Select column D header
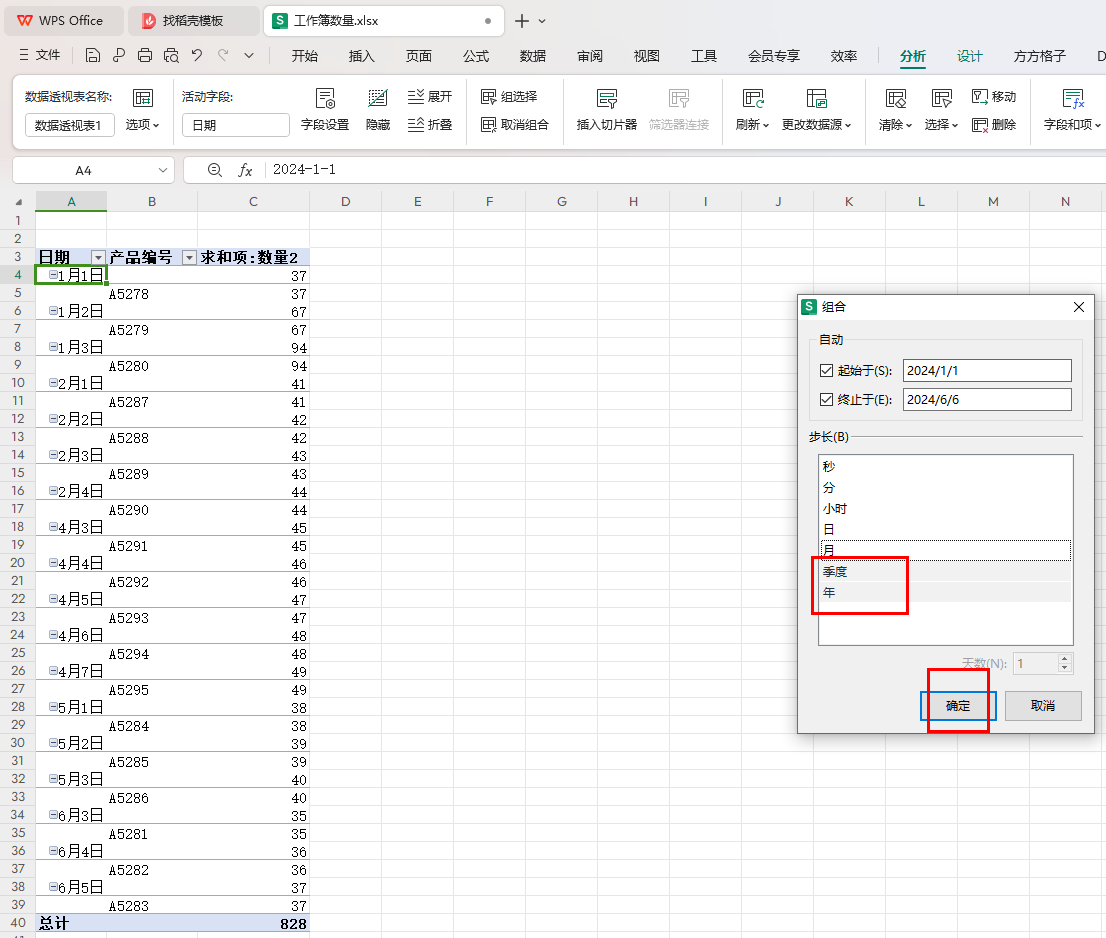Image resolution: width=1106 pixels, height=938 pixels. (346, 202)
